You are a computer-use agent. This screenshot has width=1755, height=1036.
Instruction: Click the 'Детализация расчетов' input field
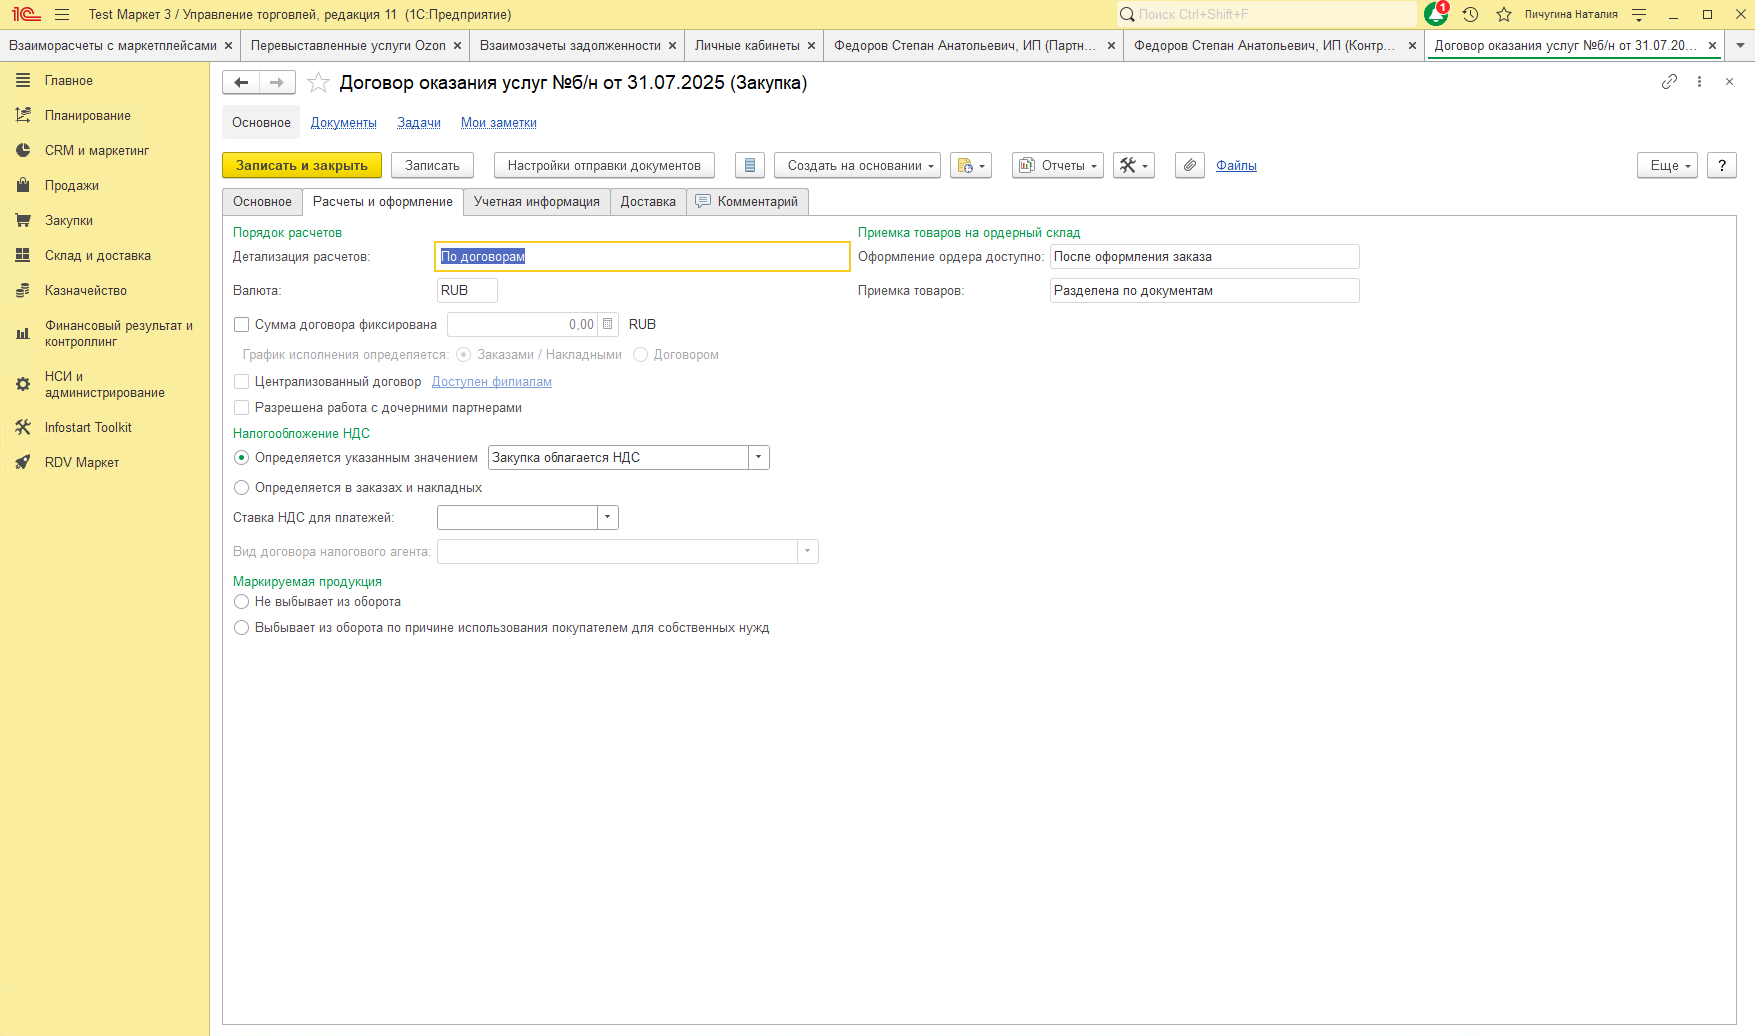coord(642,257)
